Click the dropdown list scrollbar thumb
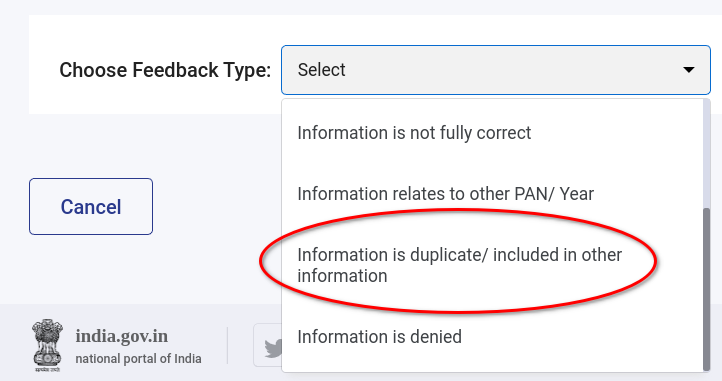Image resolution: width=722 pixels, height=381 pixels. click(707, 289)
